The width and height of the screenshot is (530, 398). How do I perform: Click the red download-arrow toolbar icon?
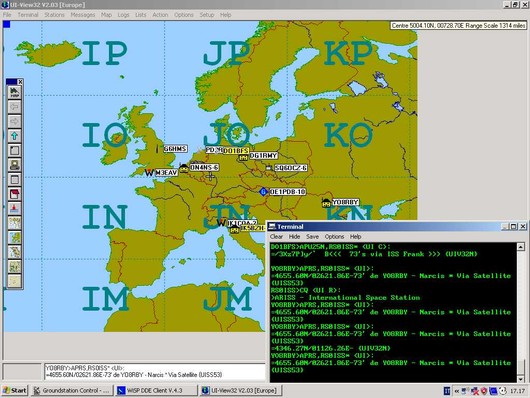pos(15,209)
